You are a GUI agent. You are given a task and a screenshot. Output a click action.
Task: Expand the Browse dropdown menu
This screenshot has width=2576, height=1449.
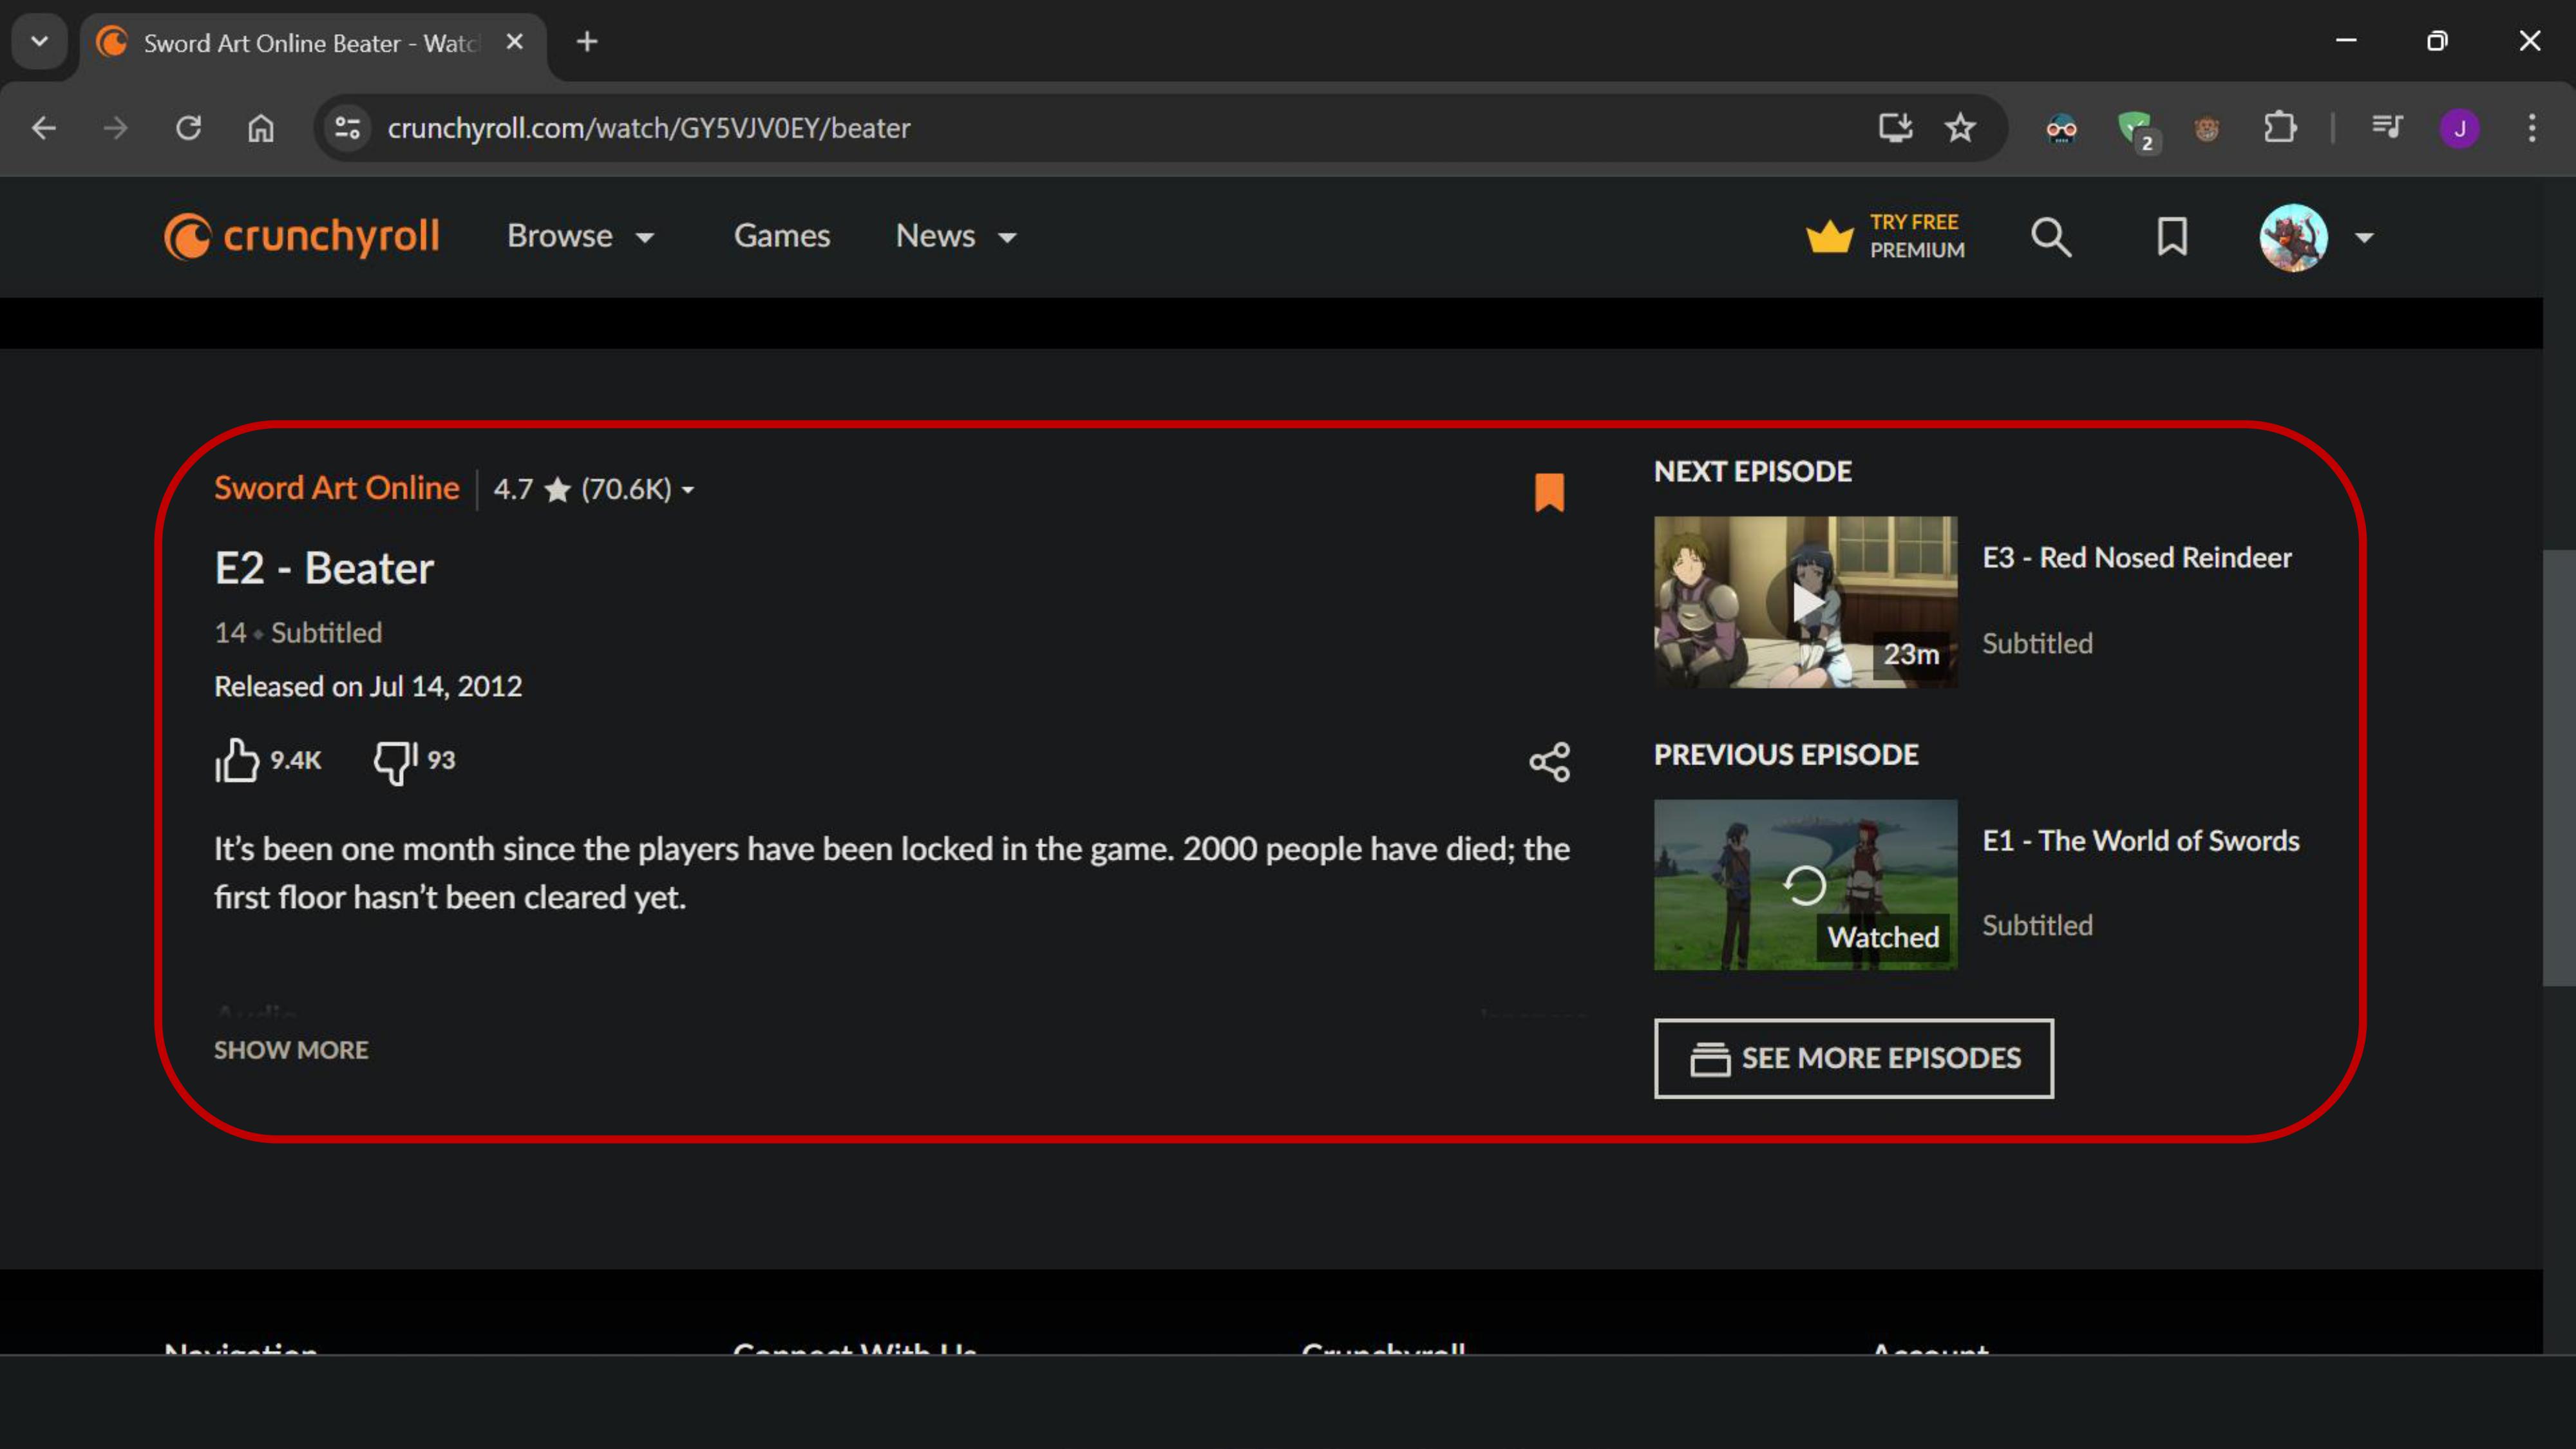[580, 237]
